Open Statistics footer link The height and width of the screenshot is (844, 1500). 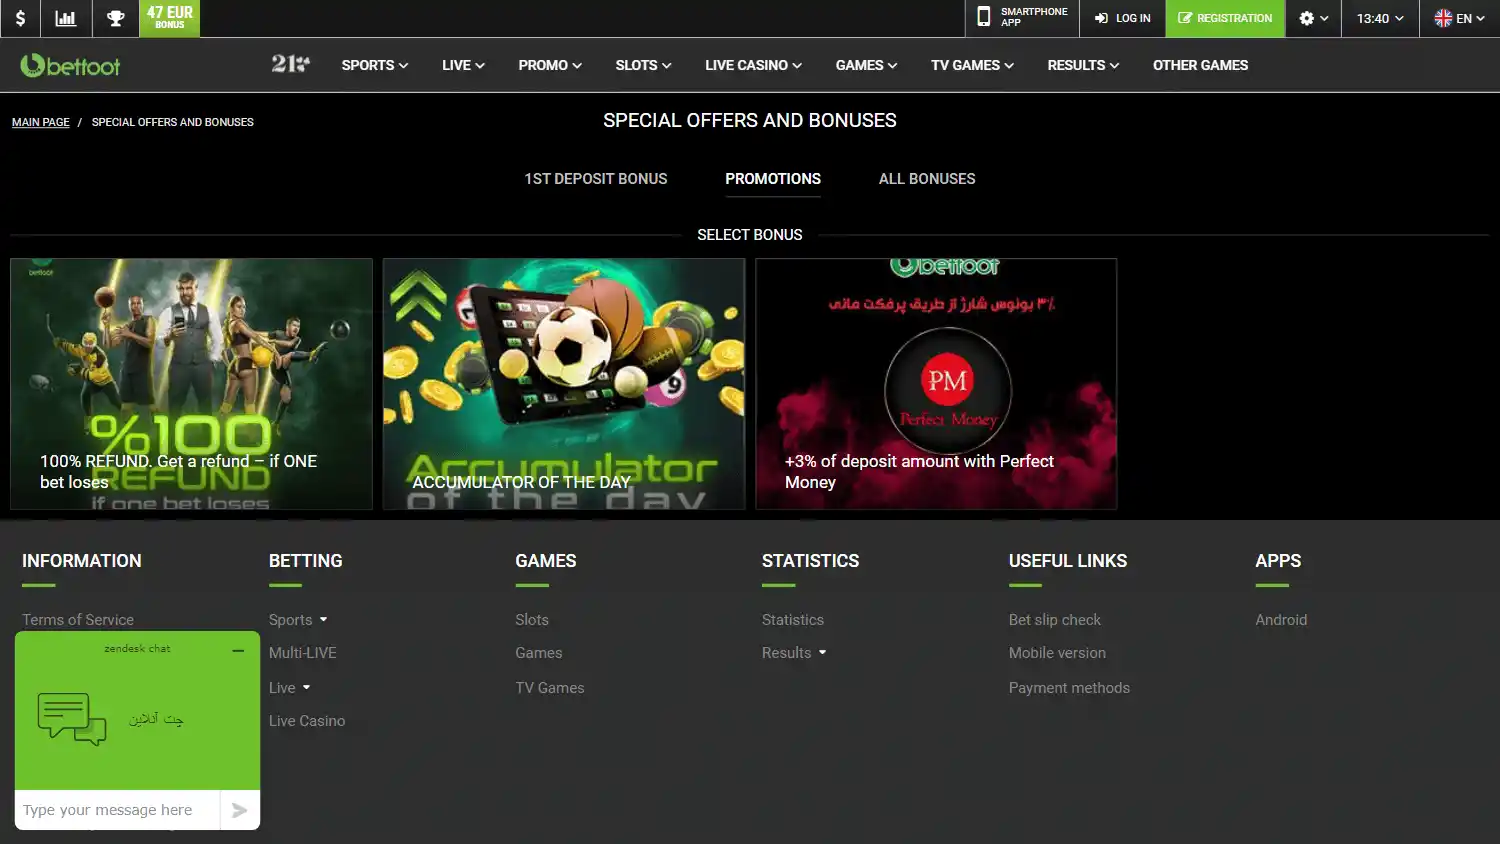coord(793,620)
